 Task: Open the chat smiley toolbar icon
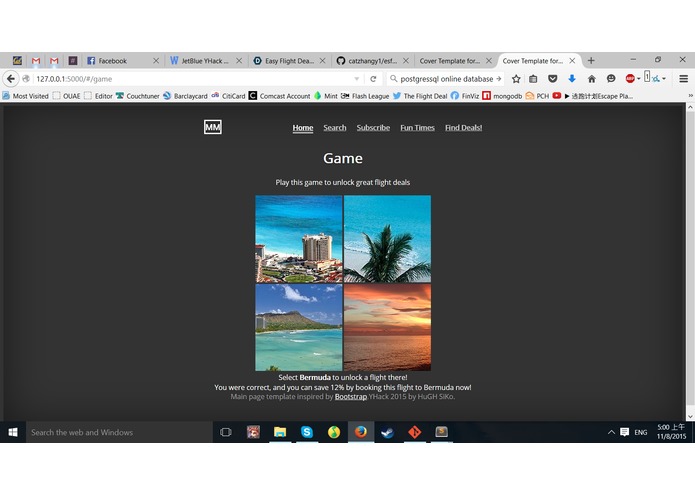[611, 79]
